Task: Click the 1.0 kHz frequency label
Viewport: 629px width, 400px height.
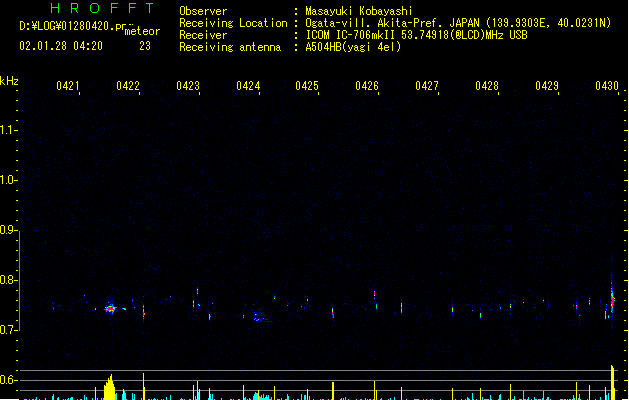Action: [x=7, y=180]
